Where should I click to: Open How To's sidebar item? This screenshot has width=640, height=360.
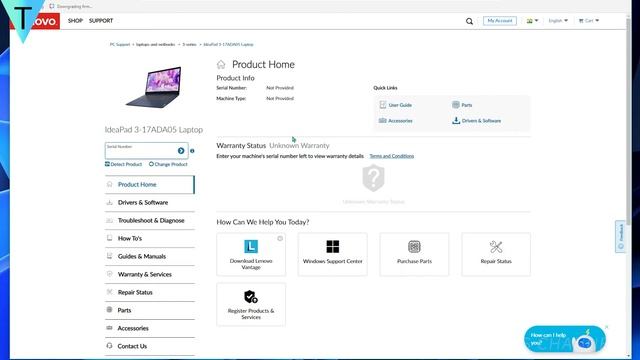tap(150, 238)
